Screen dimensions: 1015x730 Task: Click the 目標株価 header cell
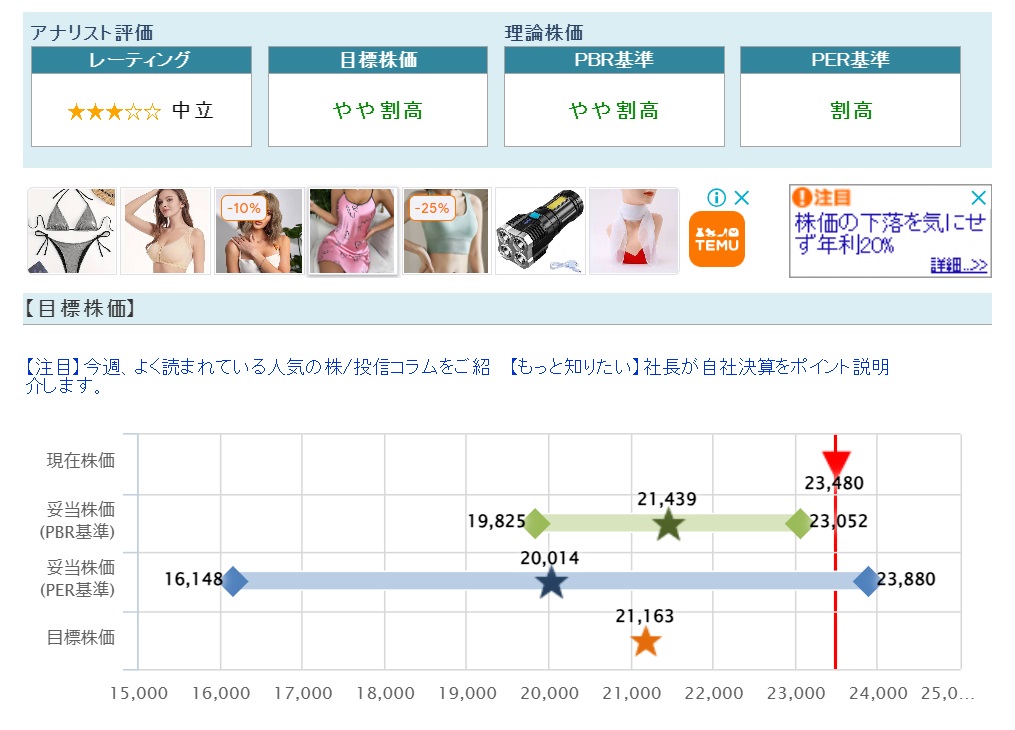point(378,60)
